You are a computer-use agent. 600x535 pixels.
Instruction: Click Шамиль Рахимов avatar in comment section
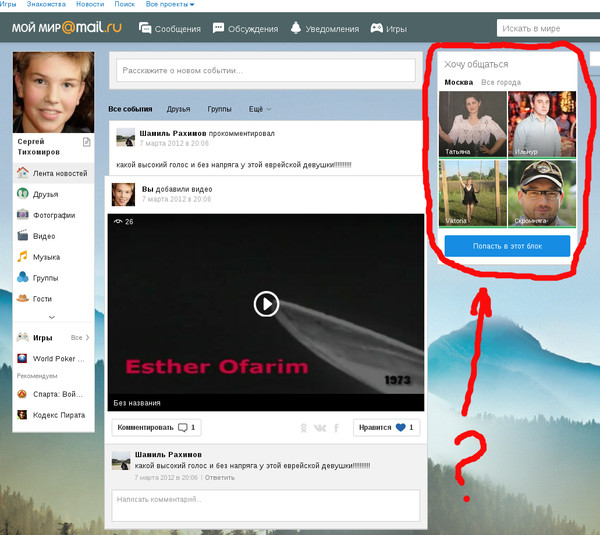pos(121,460)
